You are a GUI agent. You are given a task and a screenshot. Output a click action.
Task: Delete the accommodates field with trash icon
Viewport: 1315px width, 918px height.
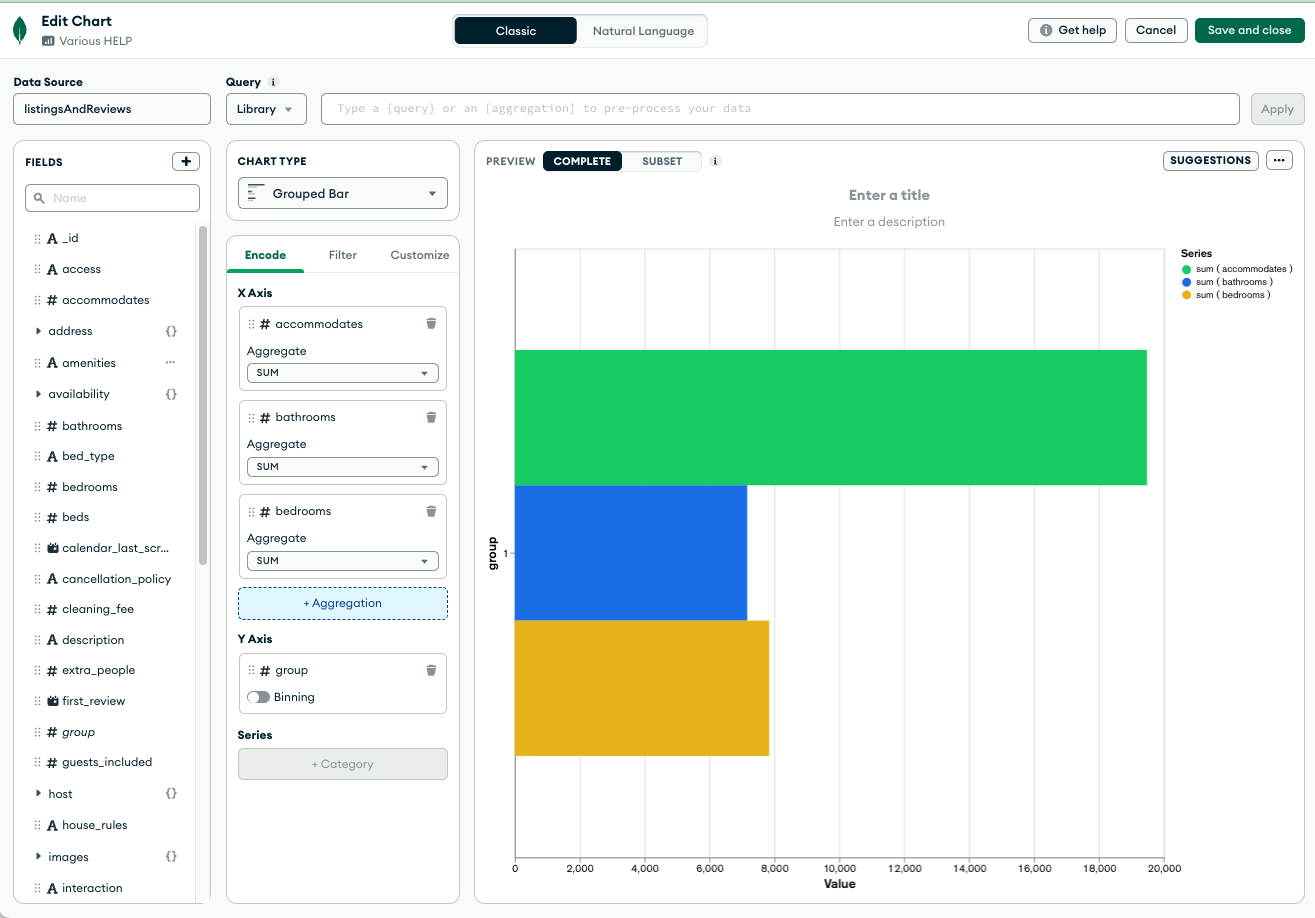click(x=431, y=324)
